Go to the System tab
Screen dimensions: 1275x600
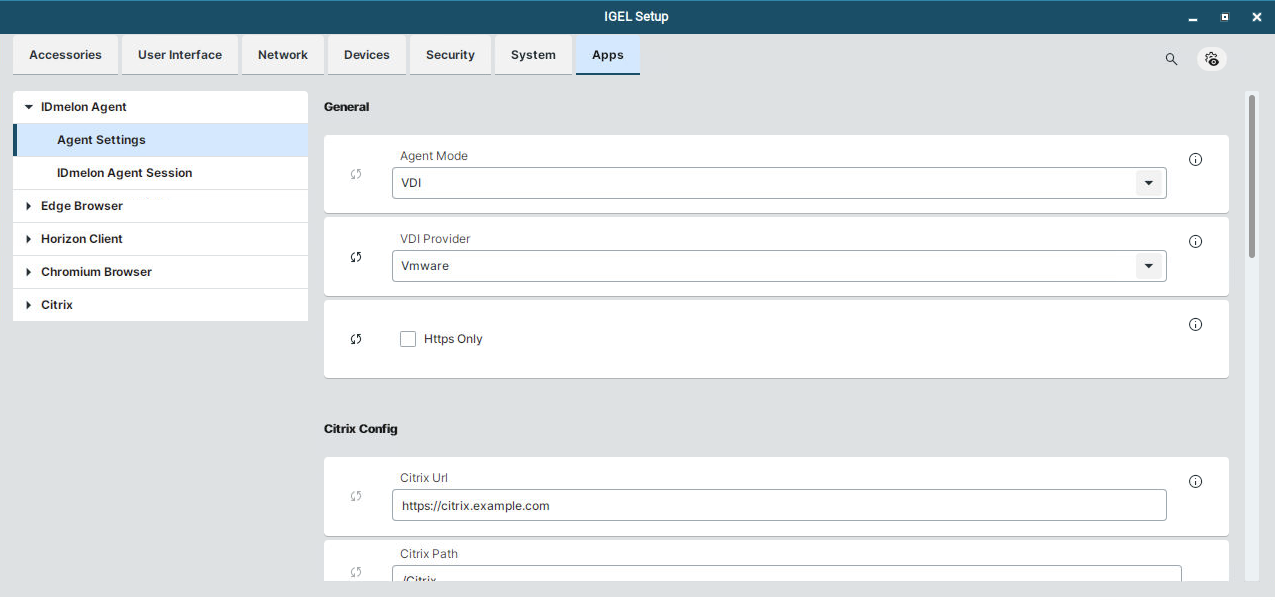[533, 55]
